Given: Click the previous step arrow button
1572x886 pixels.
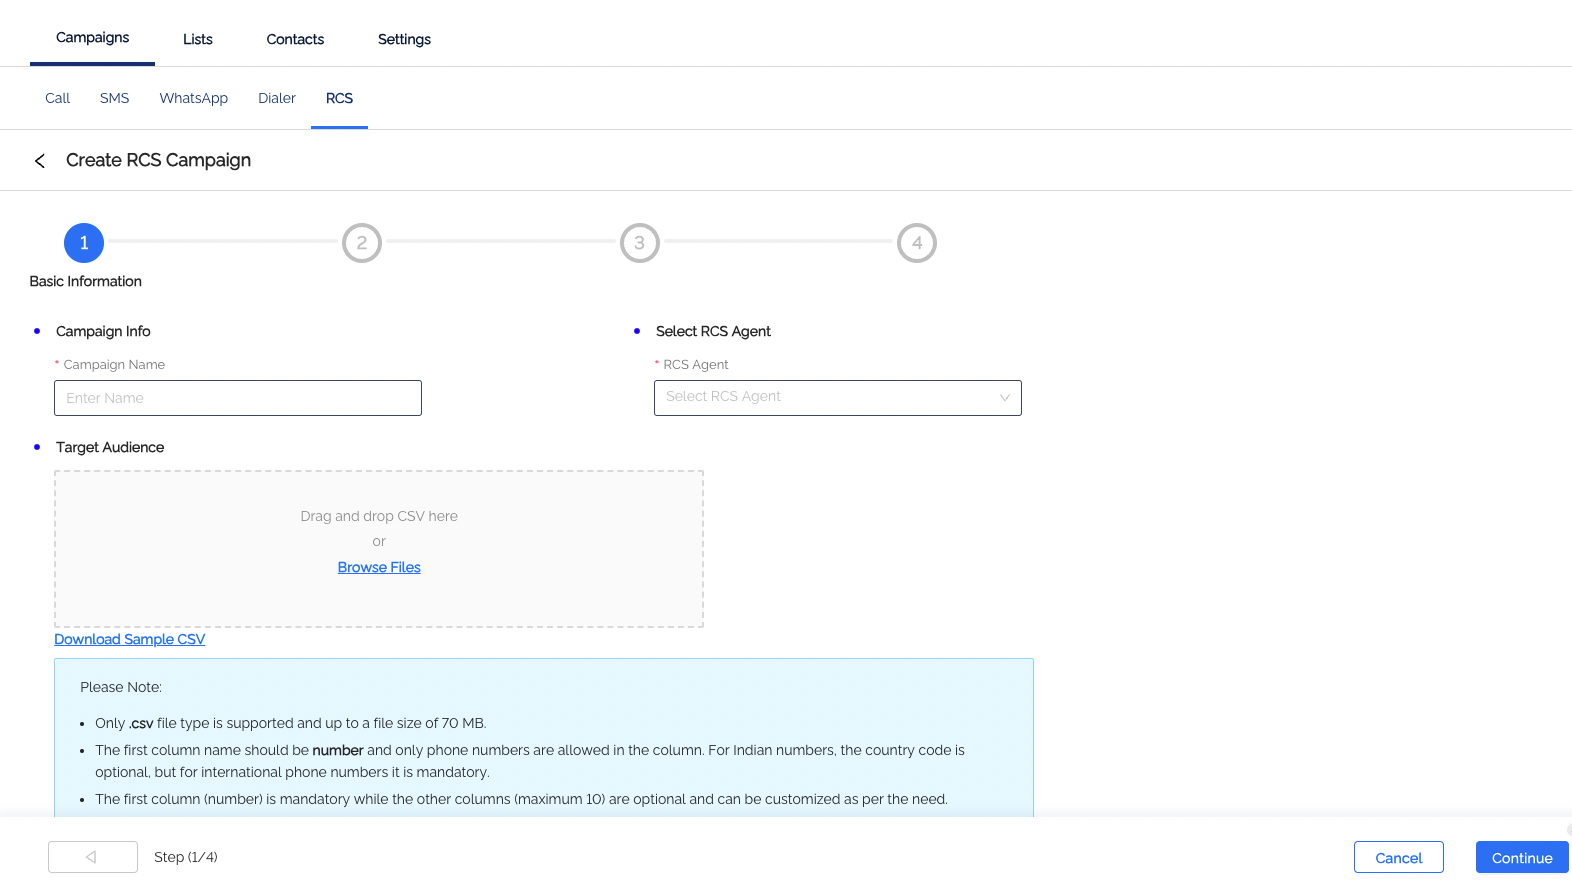Looking at the screenshot, I should (x=93, y=857).
